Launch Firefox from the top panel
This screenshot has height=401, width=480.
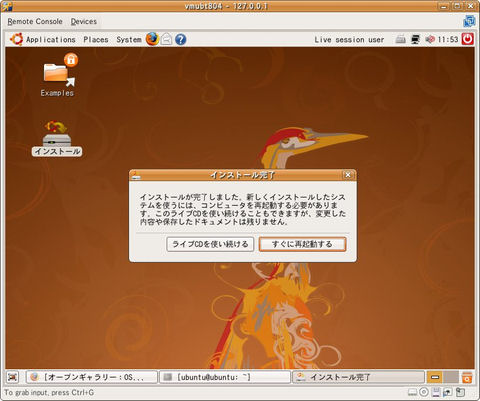[x=152, y=39]
